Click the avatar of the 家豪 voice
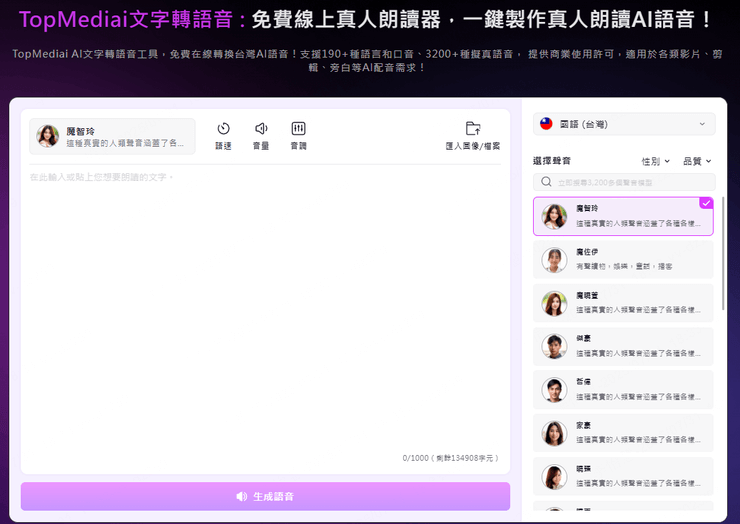This screenshot has width=740, height=524. tap(554, 433)
